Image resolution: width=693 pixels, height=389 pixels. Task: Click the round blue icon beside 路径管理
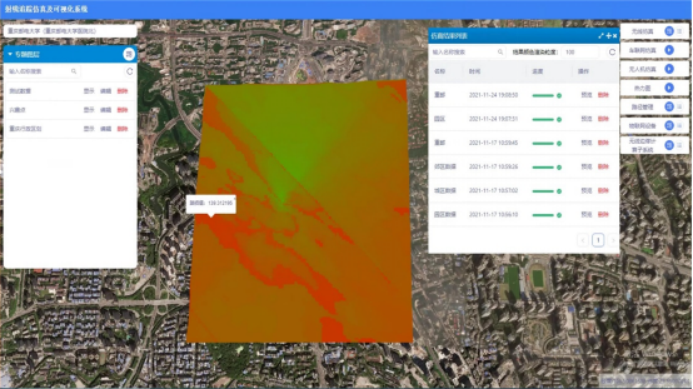click(669, 107)
